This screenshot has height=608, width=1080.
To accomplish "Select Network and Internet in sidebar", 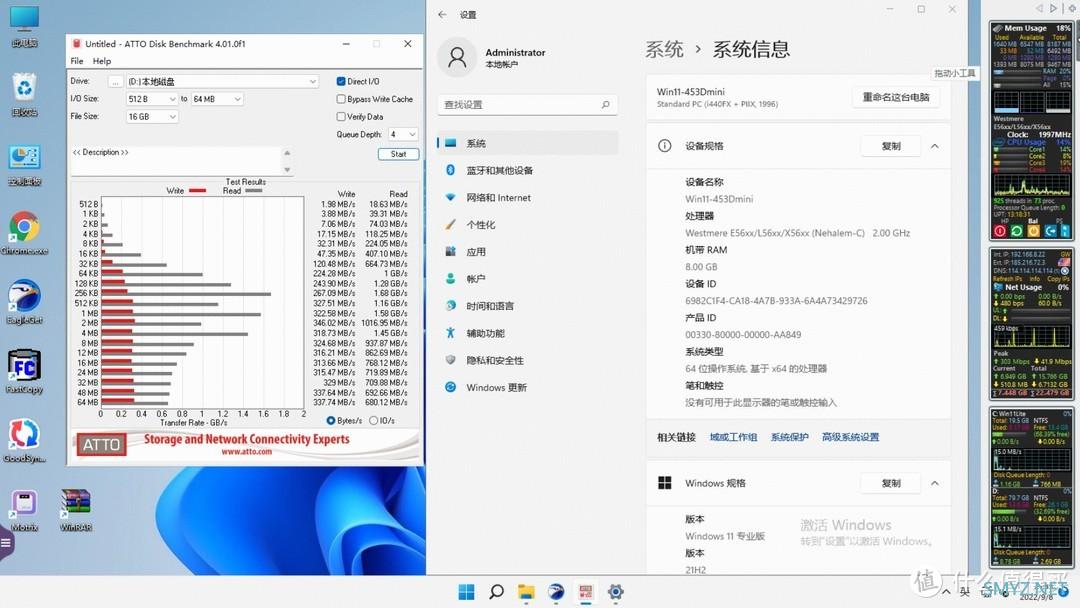I will click(528, 198).
